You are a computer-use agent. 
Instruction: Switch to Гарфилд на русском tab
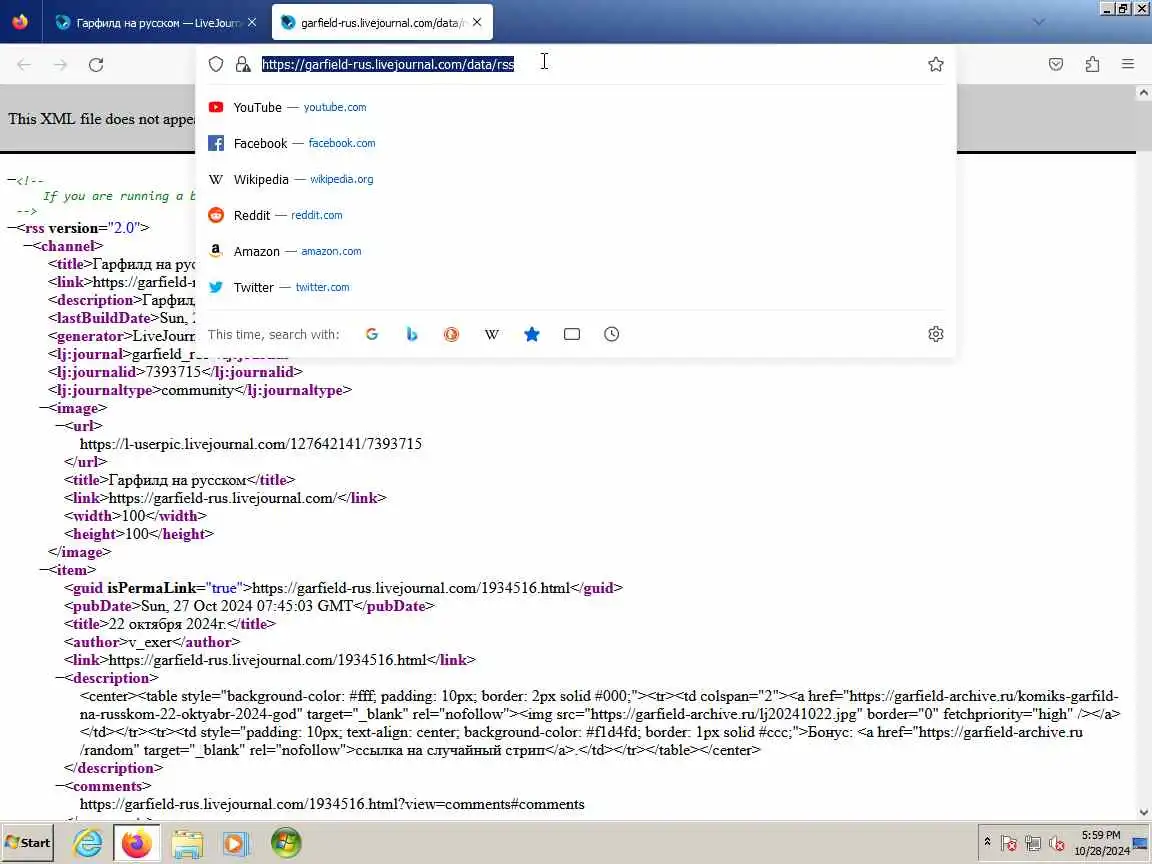[156, 23]
